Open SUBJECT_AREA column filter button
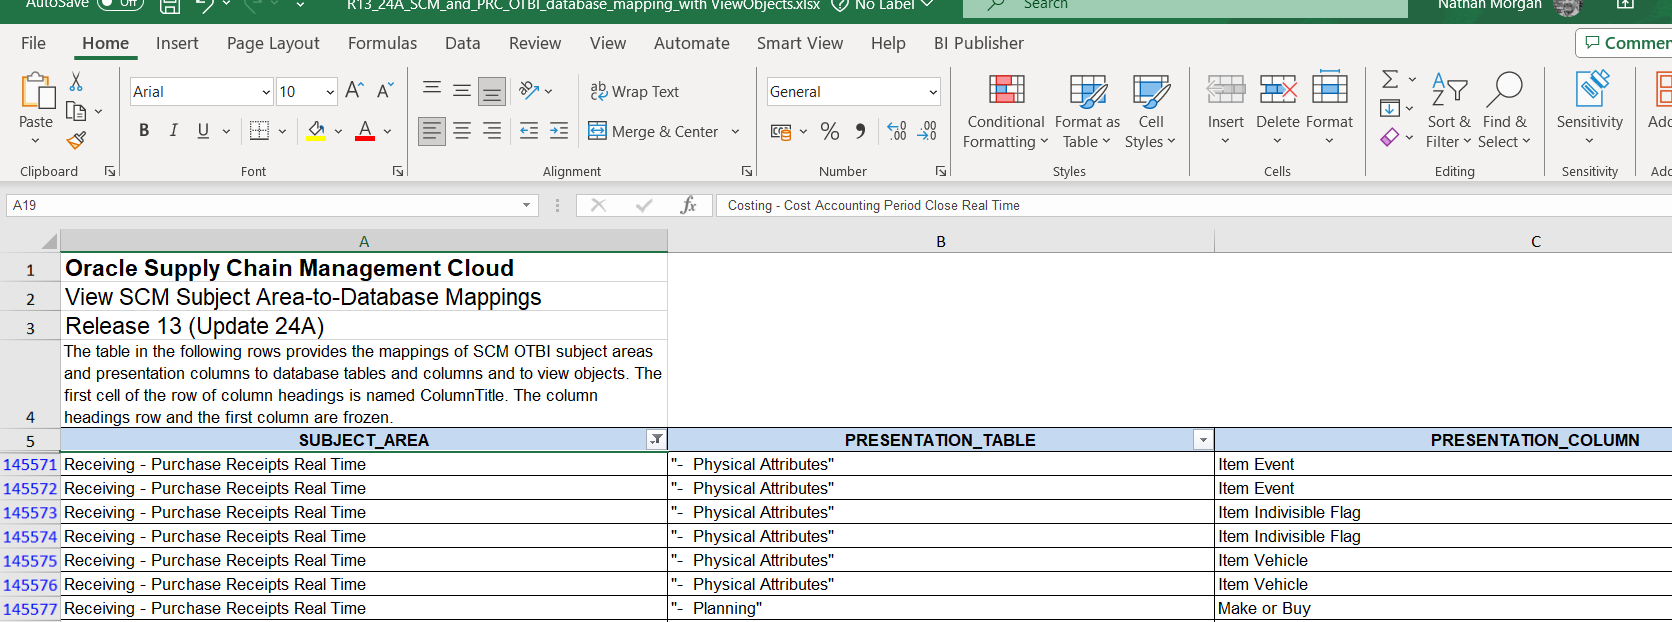Viewport: 1672px width, 622px height. coord(656,439)
